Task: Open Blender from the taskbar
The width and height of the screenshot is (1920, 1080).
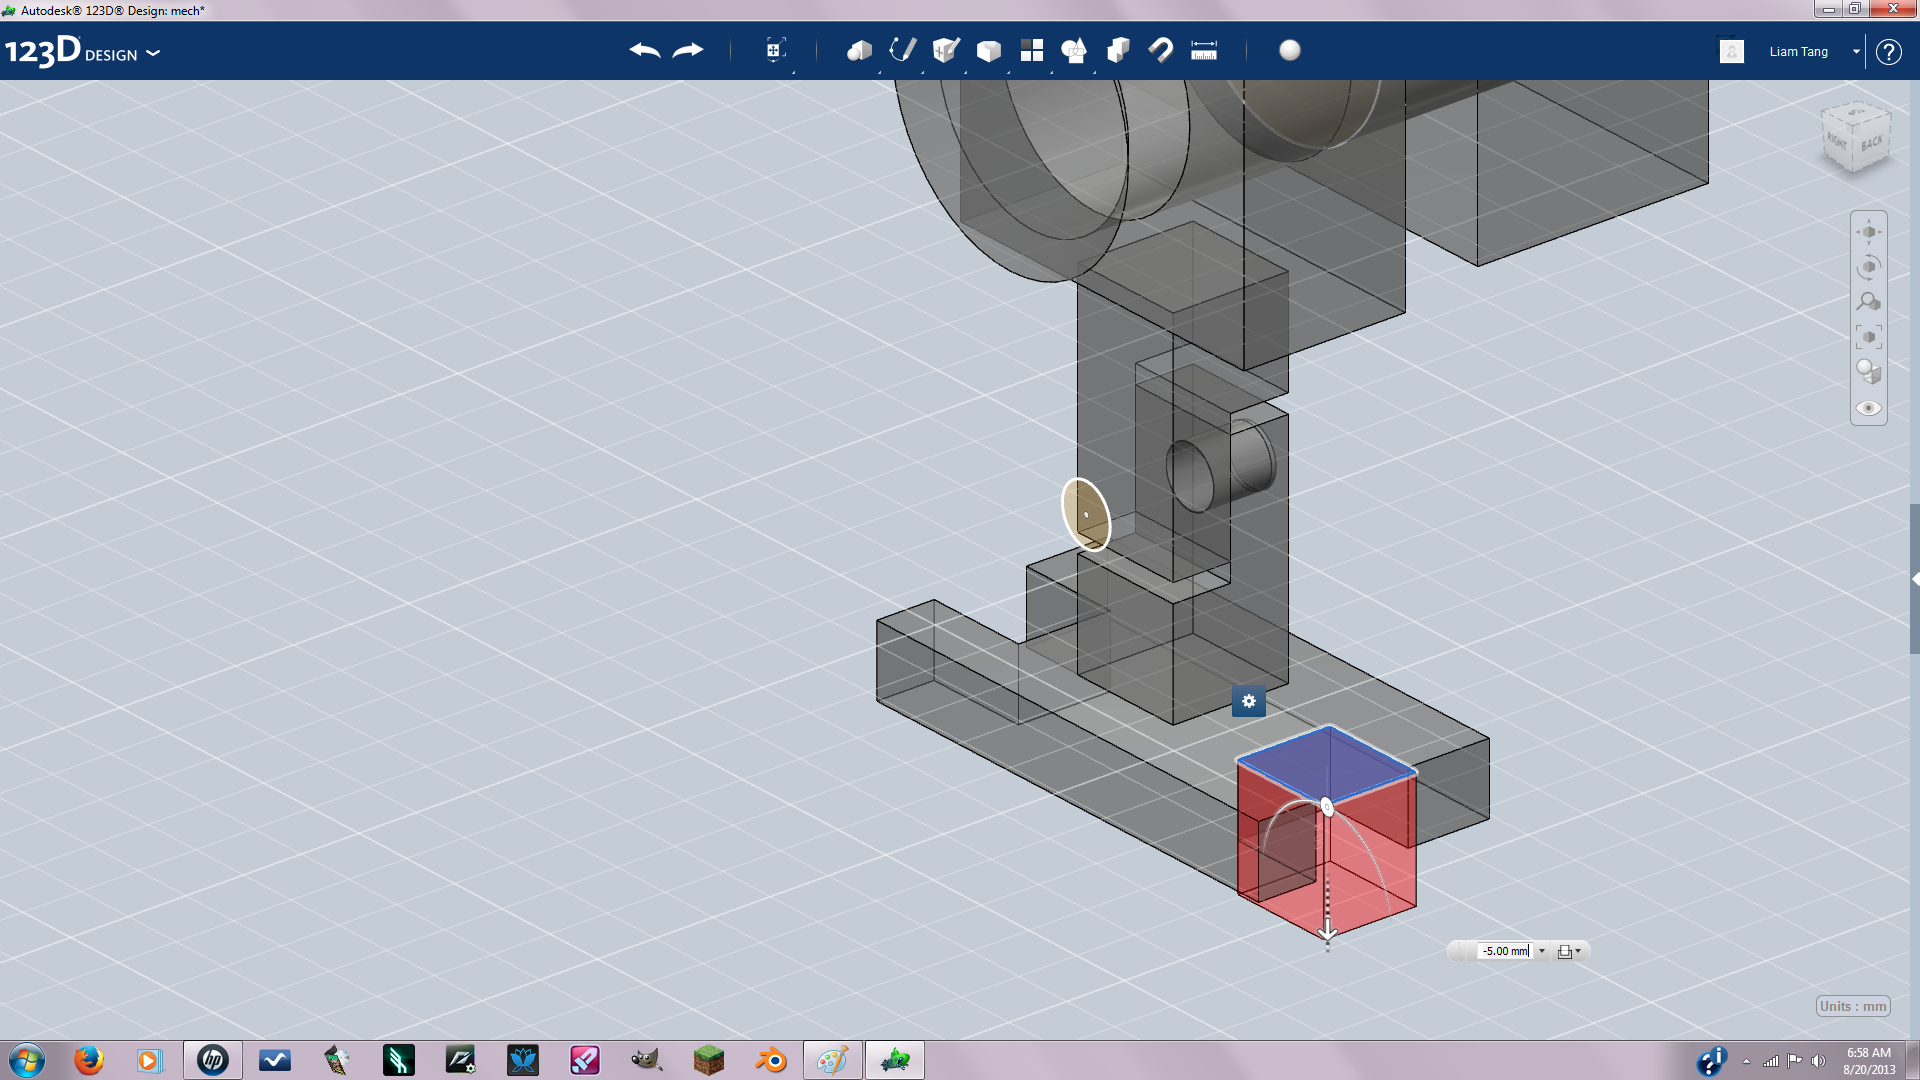Action: coord(771,1060)
